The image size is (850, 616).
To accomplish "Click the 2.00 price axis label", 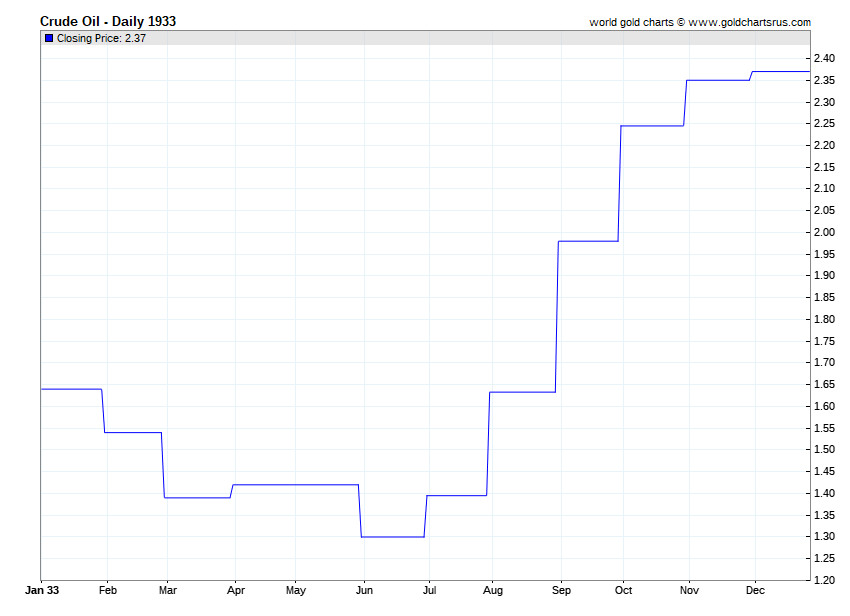I will [x=825, y=232].
